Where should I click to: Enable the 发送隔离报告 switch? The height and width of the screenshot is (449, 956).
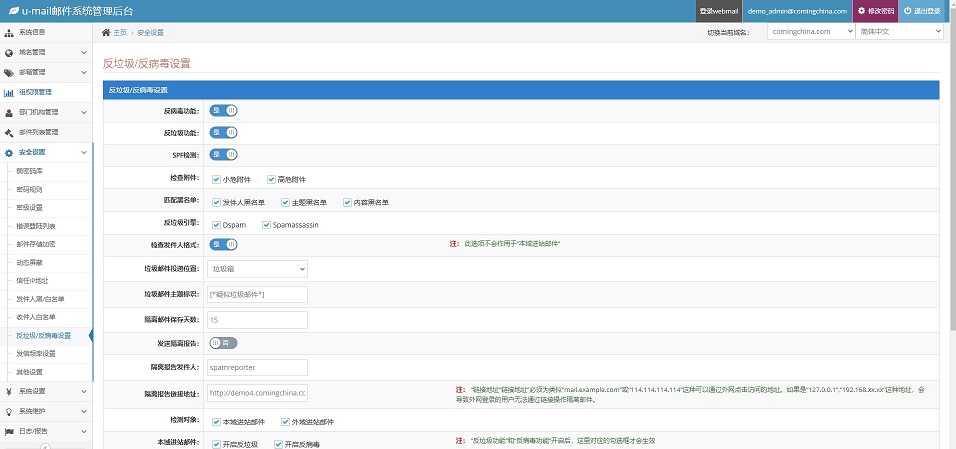pos(223,343)
